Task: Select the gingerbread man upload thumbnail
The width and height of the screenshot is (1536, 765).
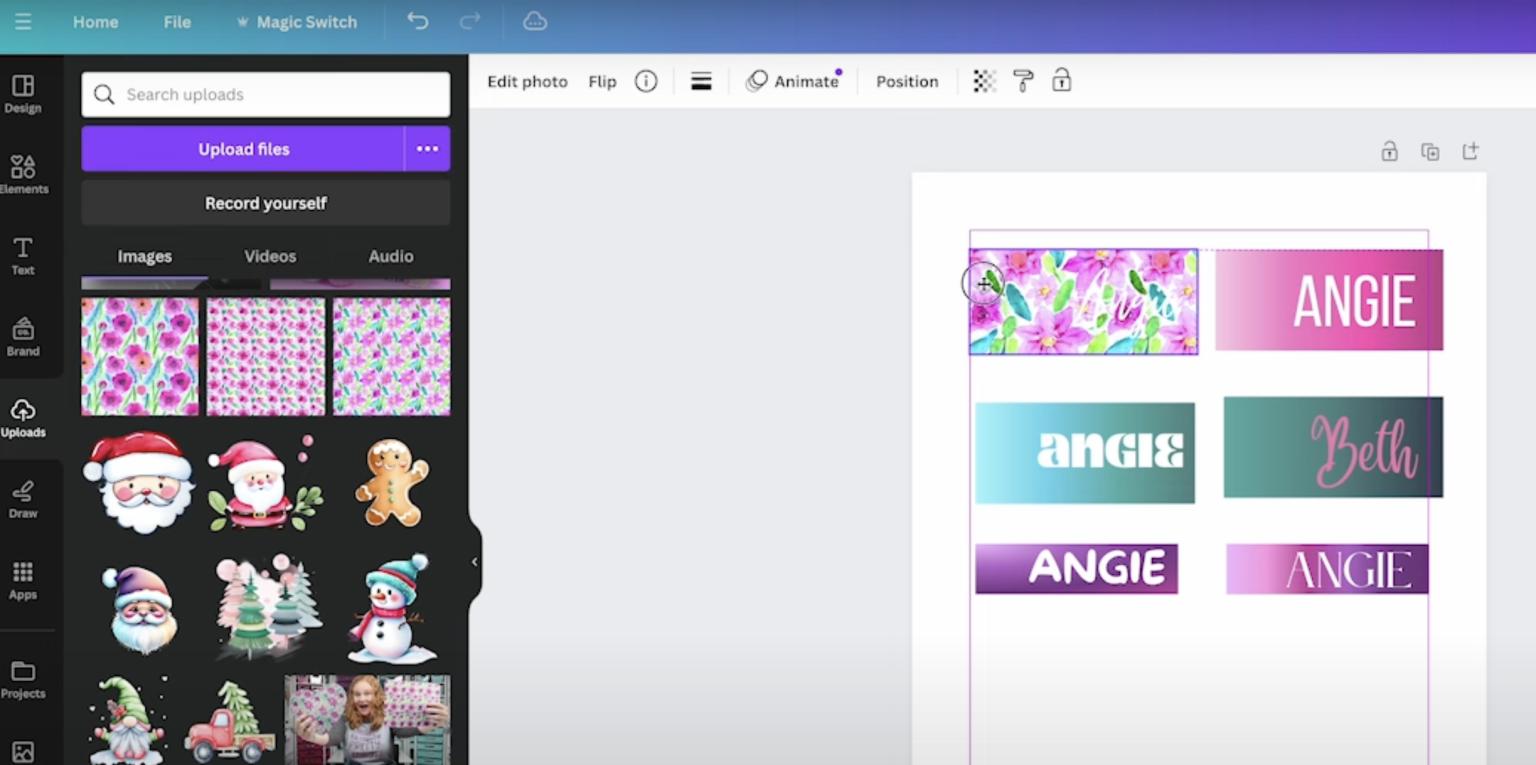Action: (x=392, y=483)
